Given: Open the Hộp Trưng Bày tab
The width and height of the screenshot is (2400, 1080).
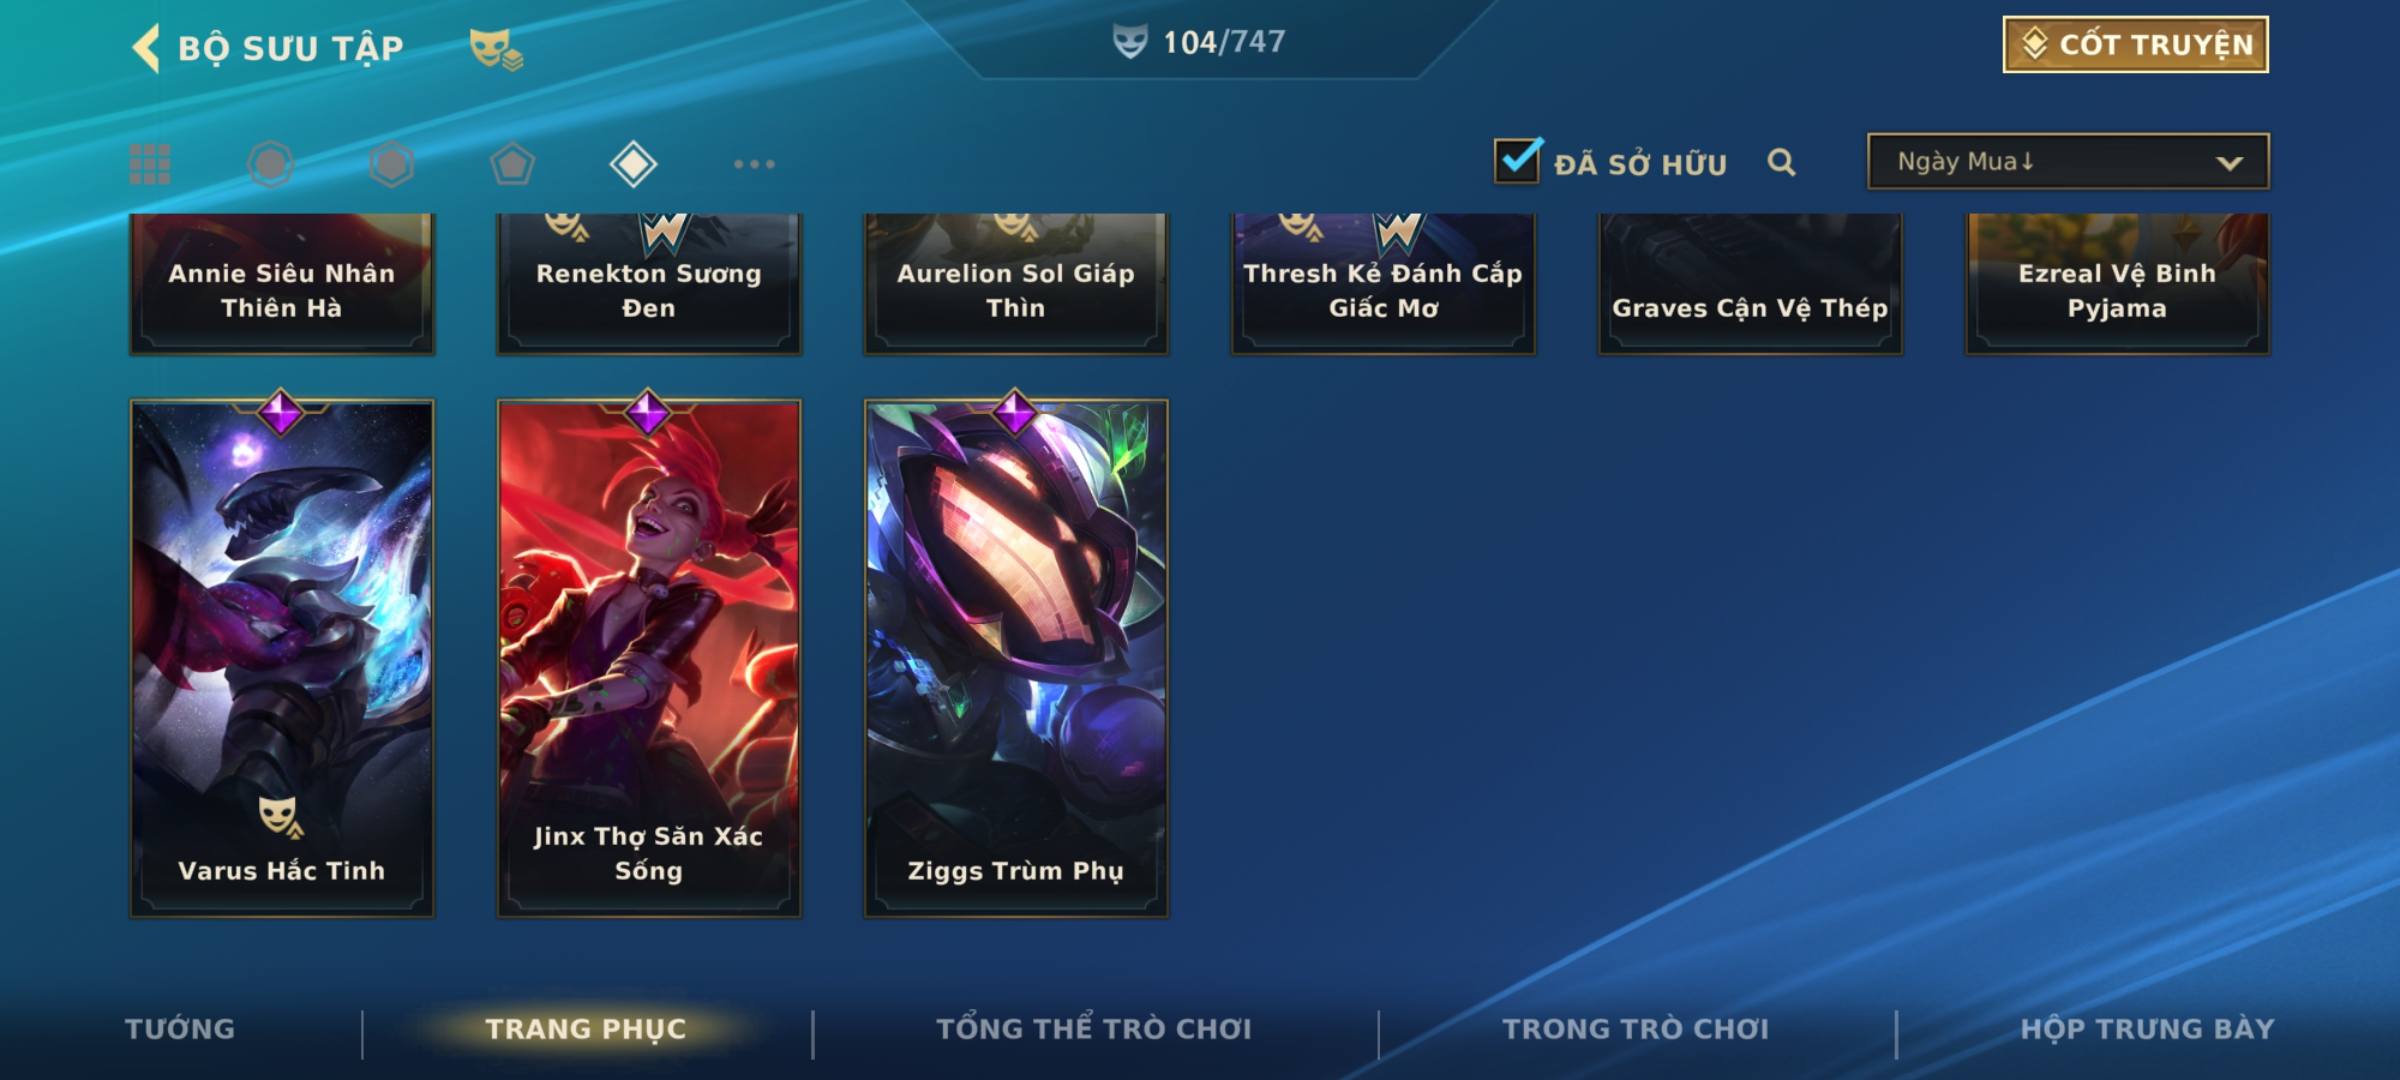Looking at the screenshot, I should coord(2147,1029).
